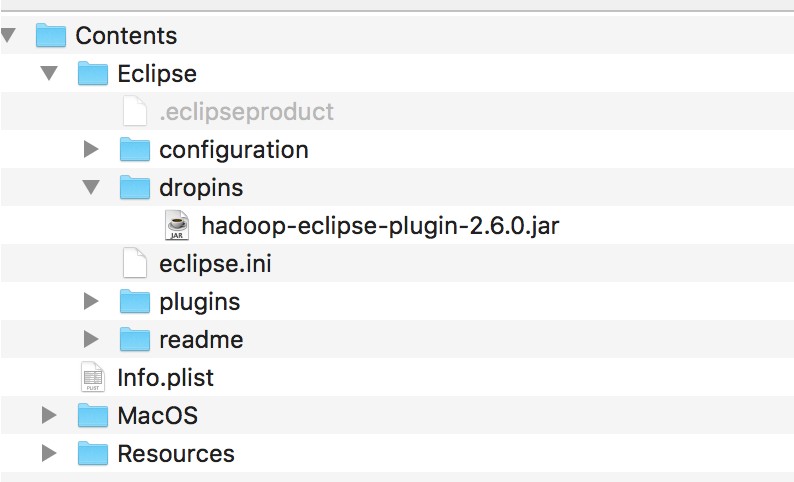Viewport: 794px width, 482px height.
Task: Click the Eclipse folder icon
Action: [x=93, y=73]
